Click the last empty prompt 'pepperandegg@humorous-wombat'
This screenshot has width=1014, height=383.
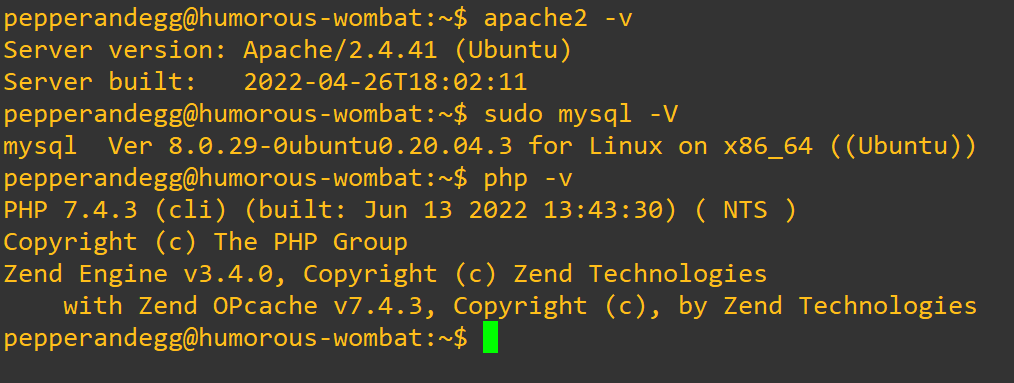click(213, 338)
